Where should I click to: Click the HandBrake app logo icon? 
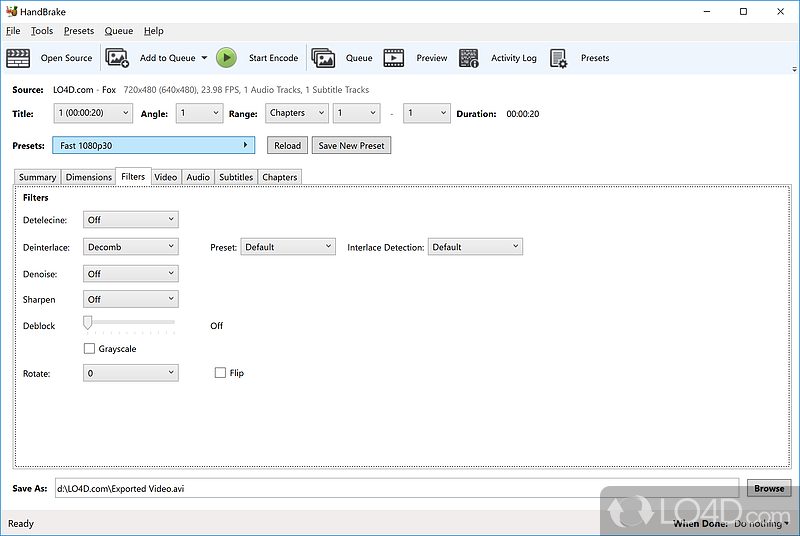click(x=11, y=11)
